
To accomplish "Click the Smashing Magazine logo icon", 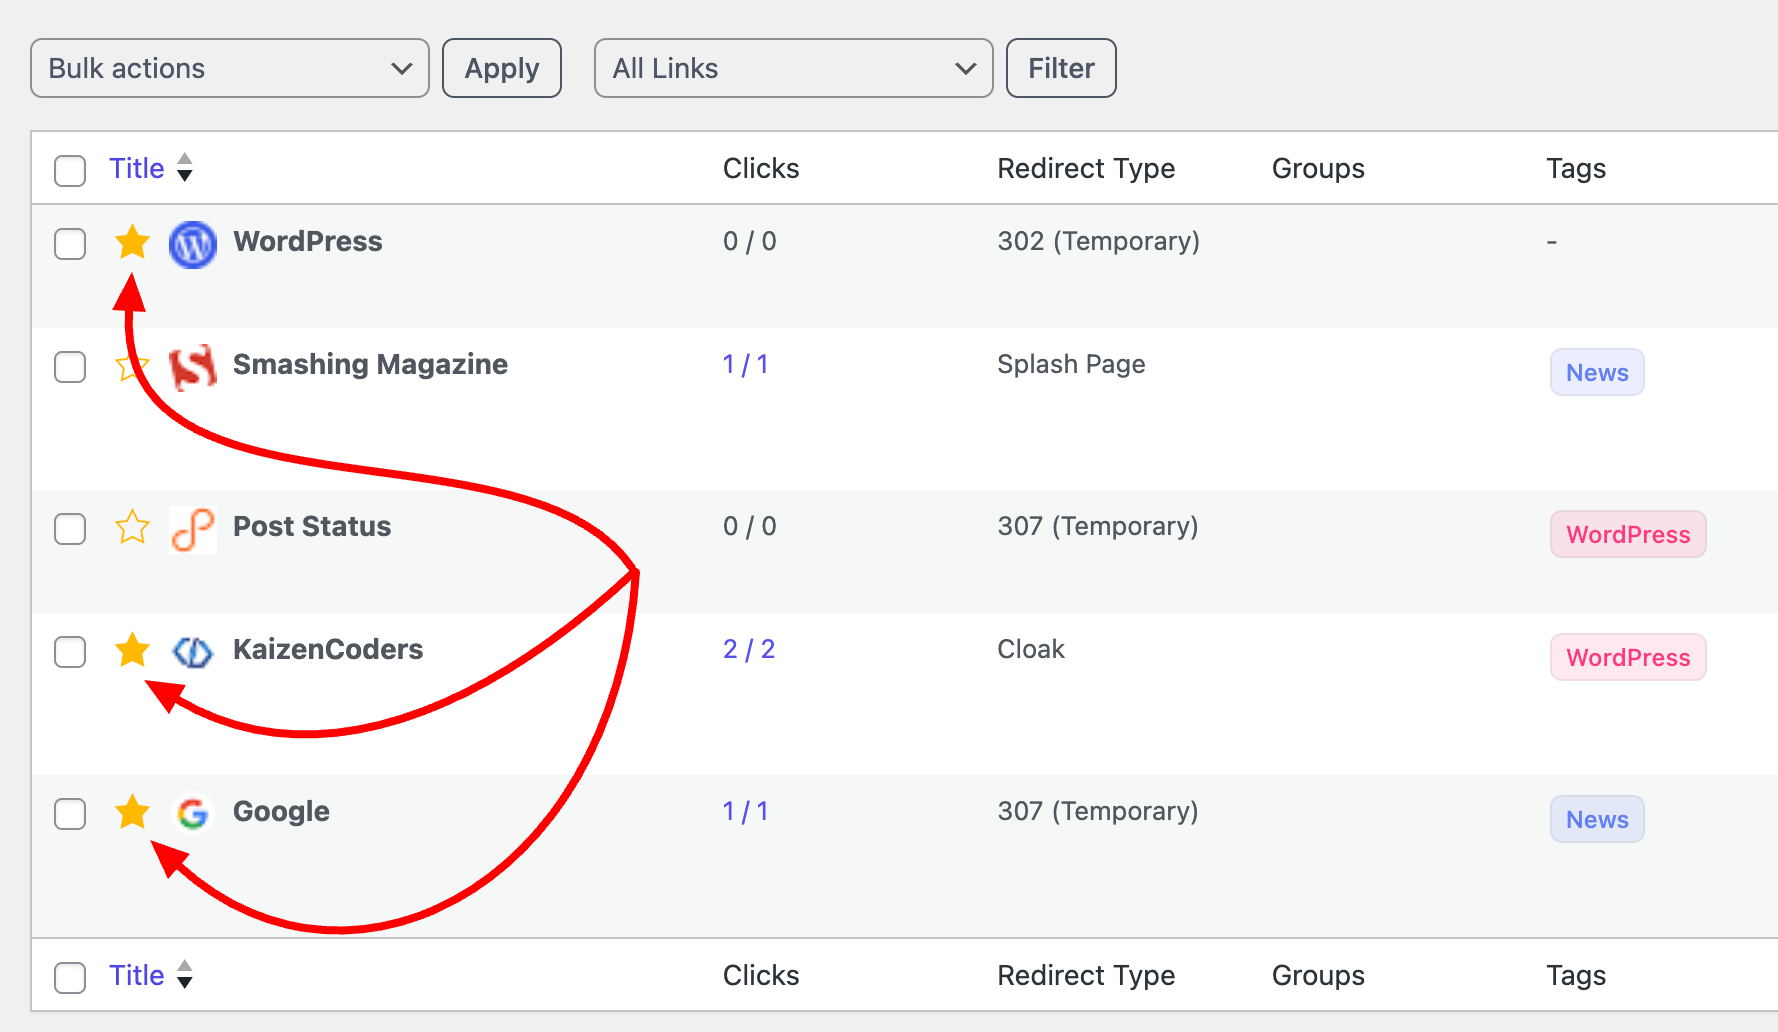I will [192, 366].
